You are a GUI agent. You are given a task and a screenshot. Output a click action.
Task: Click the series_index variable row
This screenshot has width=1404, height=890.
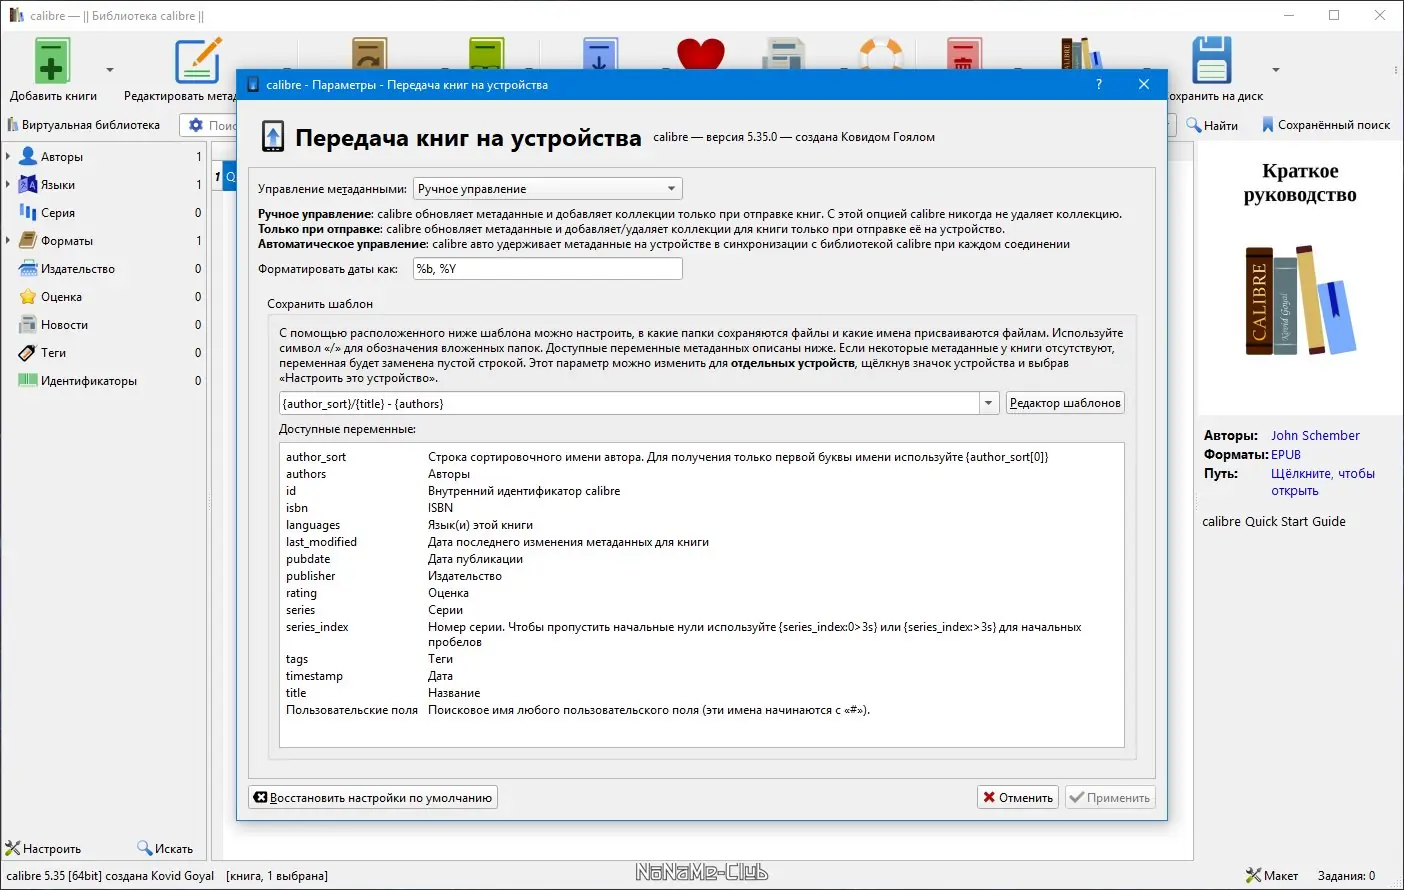[702, 634]
